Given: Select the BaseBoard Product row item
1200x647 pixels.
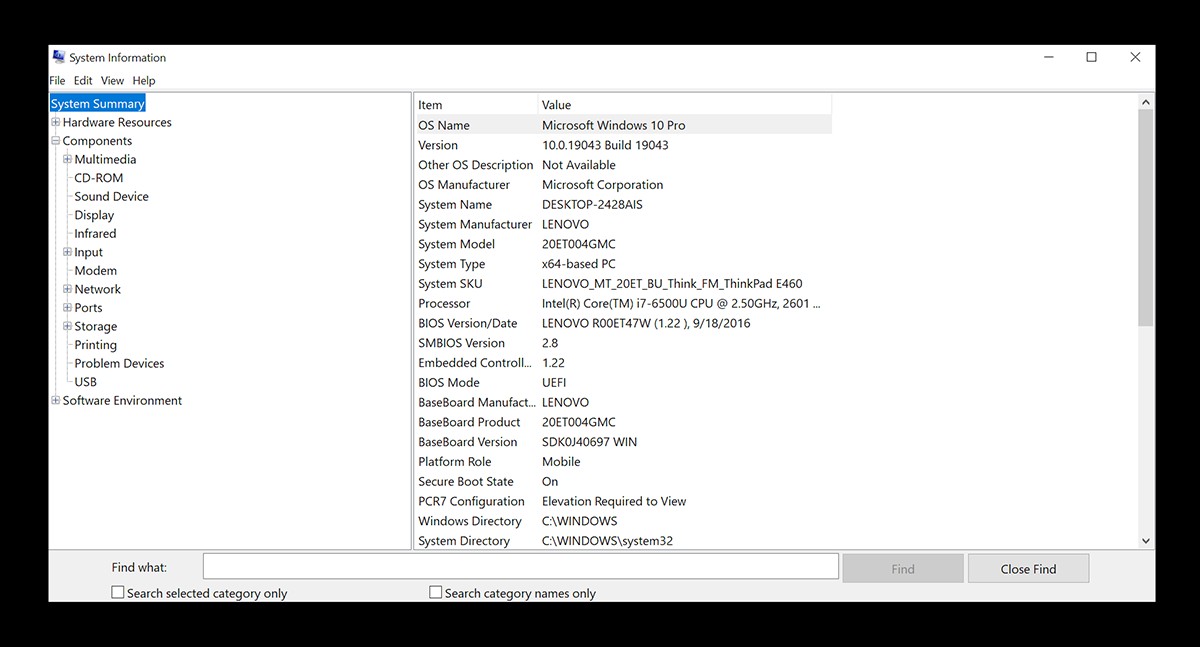Looking at the screenshot, I should tap(470, 422).
